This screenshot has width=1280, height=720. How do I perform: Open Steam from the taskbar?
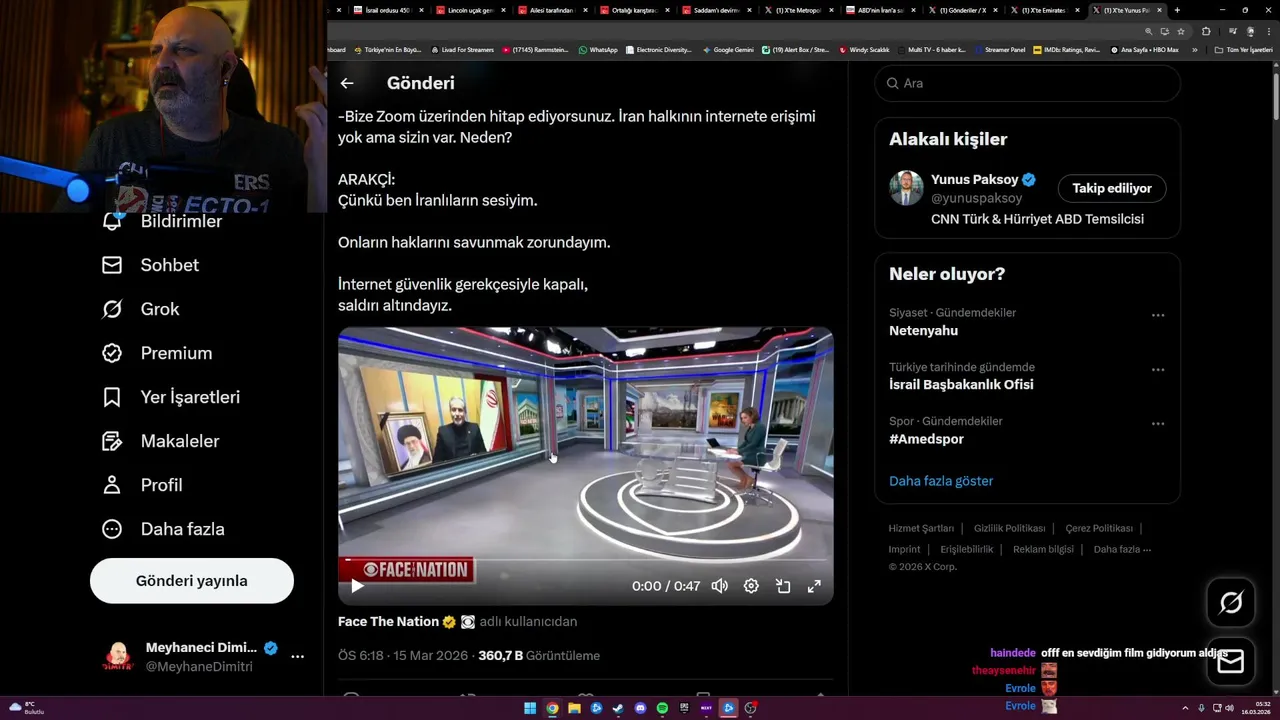(618, 708)
